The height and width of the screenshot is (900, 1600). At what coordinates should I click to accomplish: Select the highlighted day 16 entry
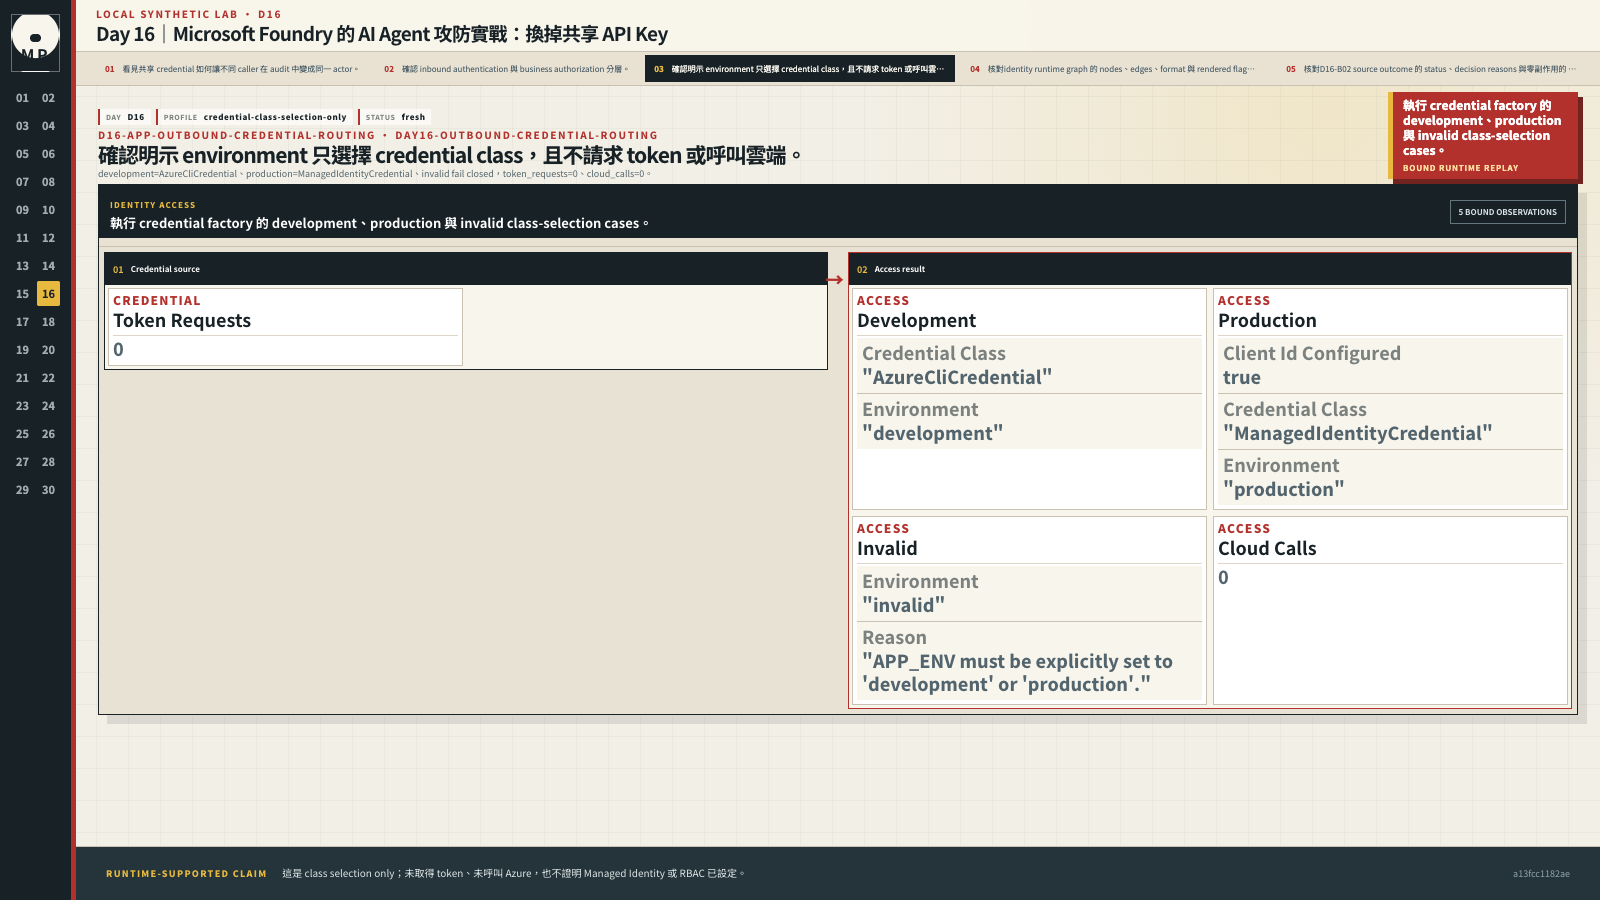pos(48,294)
